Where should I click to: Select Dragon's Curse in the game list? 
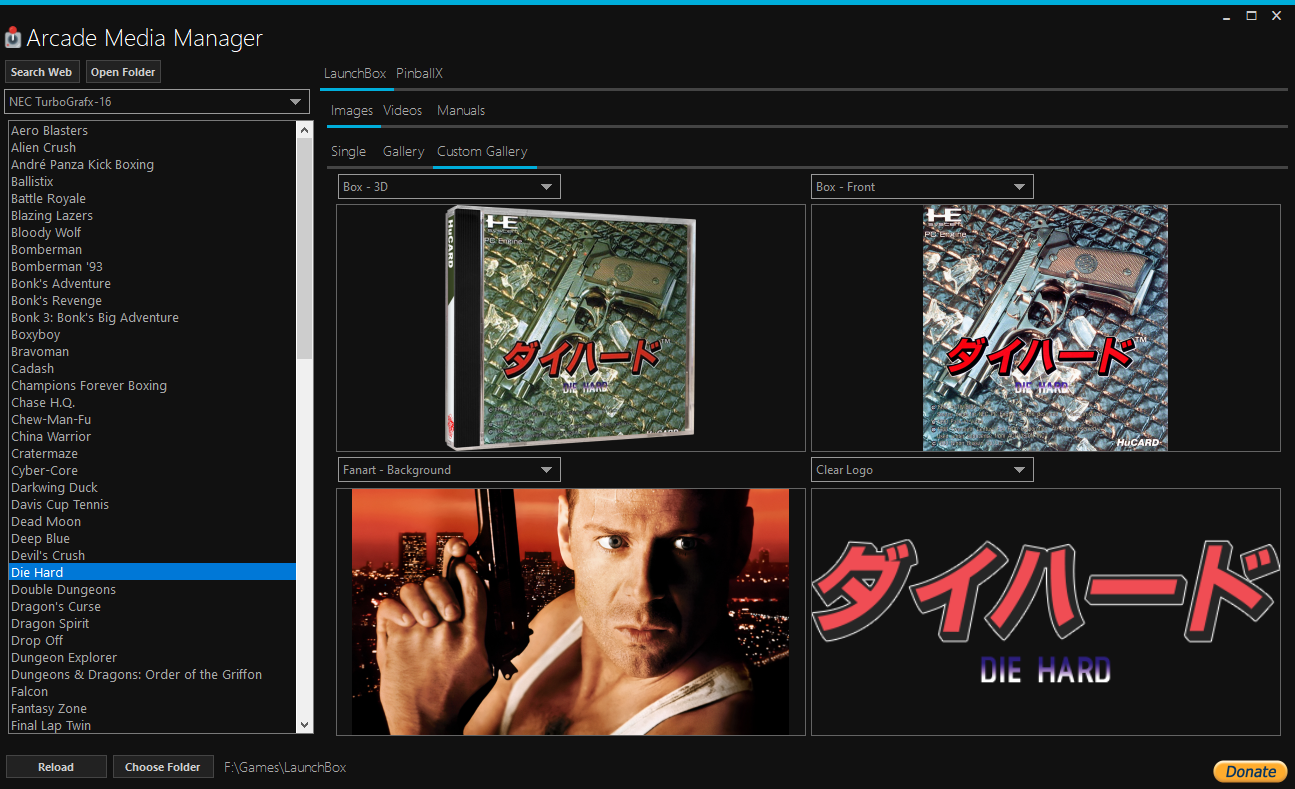coord(152,607)
